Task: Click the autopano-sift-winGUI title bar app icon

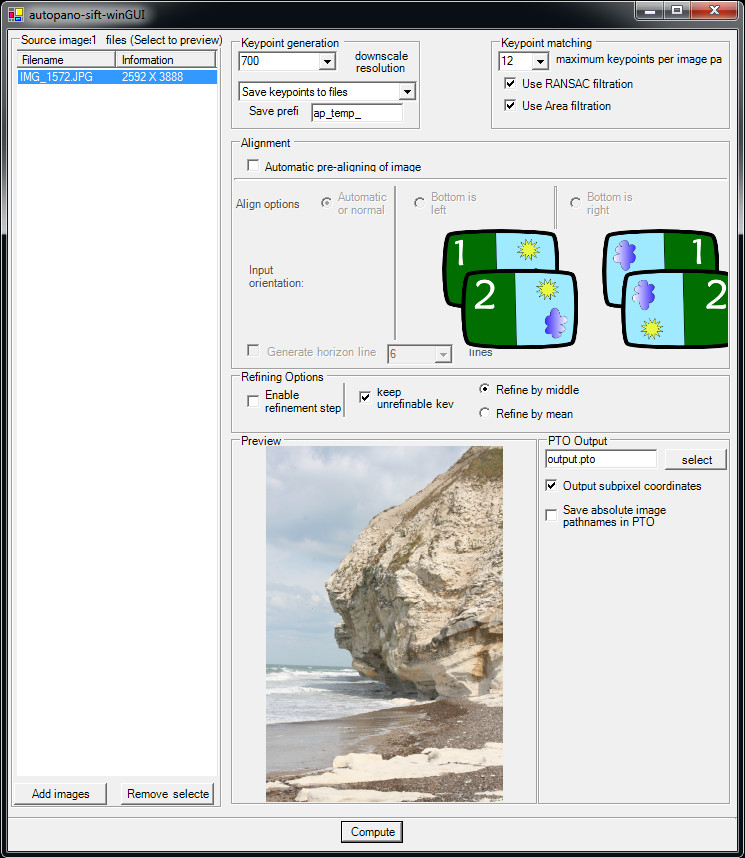Action: 15,14
